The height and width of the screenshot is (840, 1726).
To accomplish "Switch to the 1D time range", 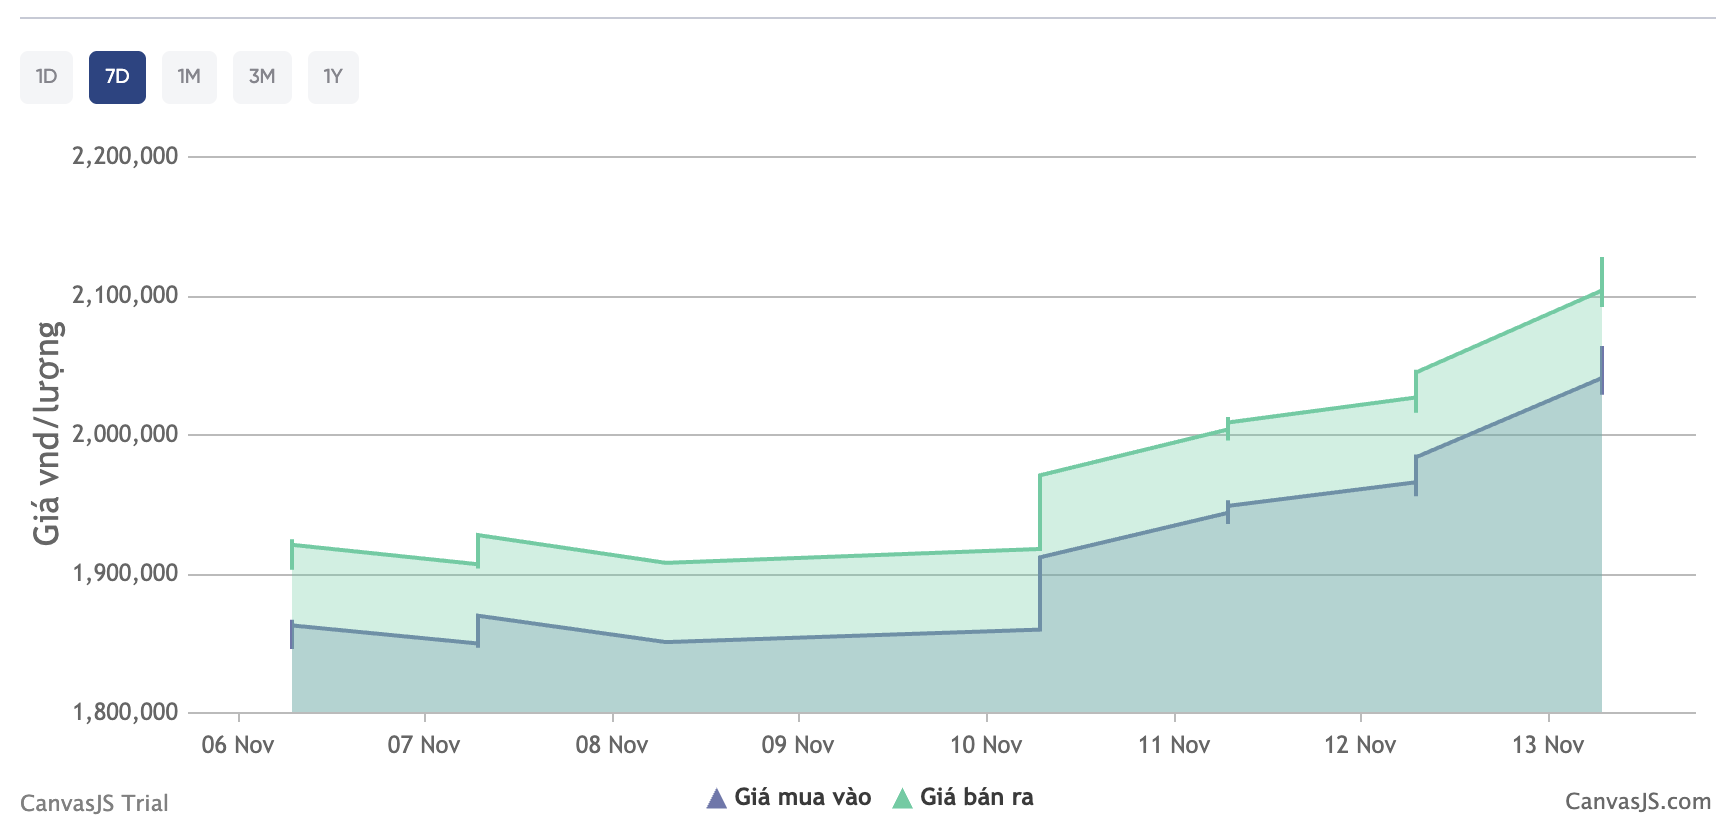I will 46,77.
